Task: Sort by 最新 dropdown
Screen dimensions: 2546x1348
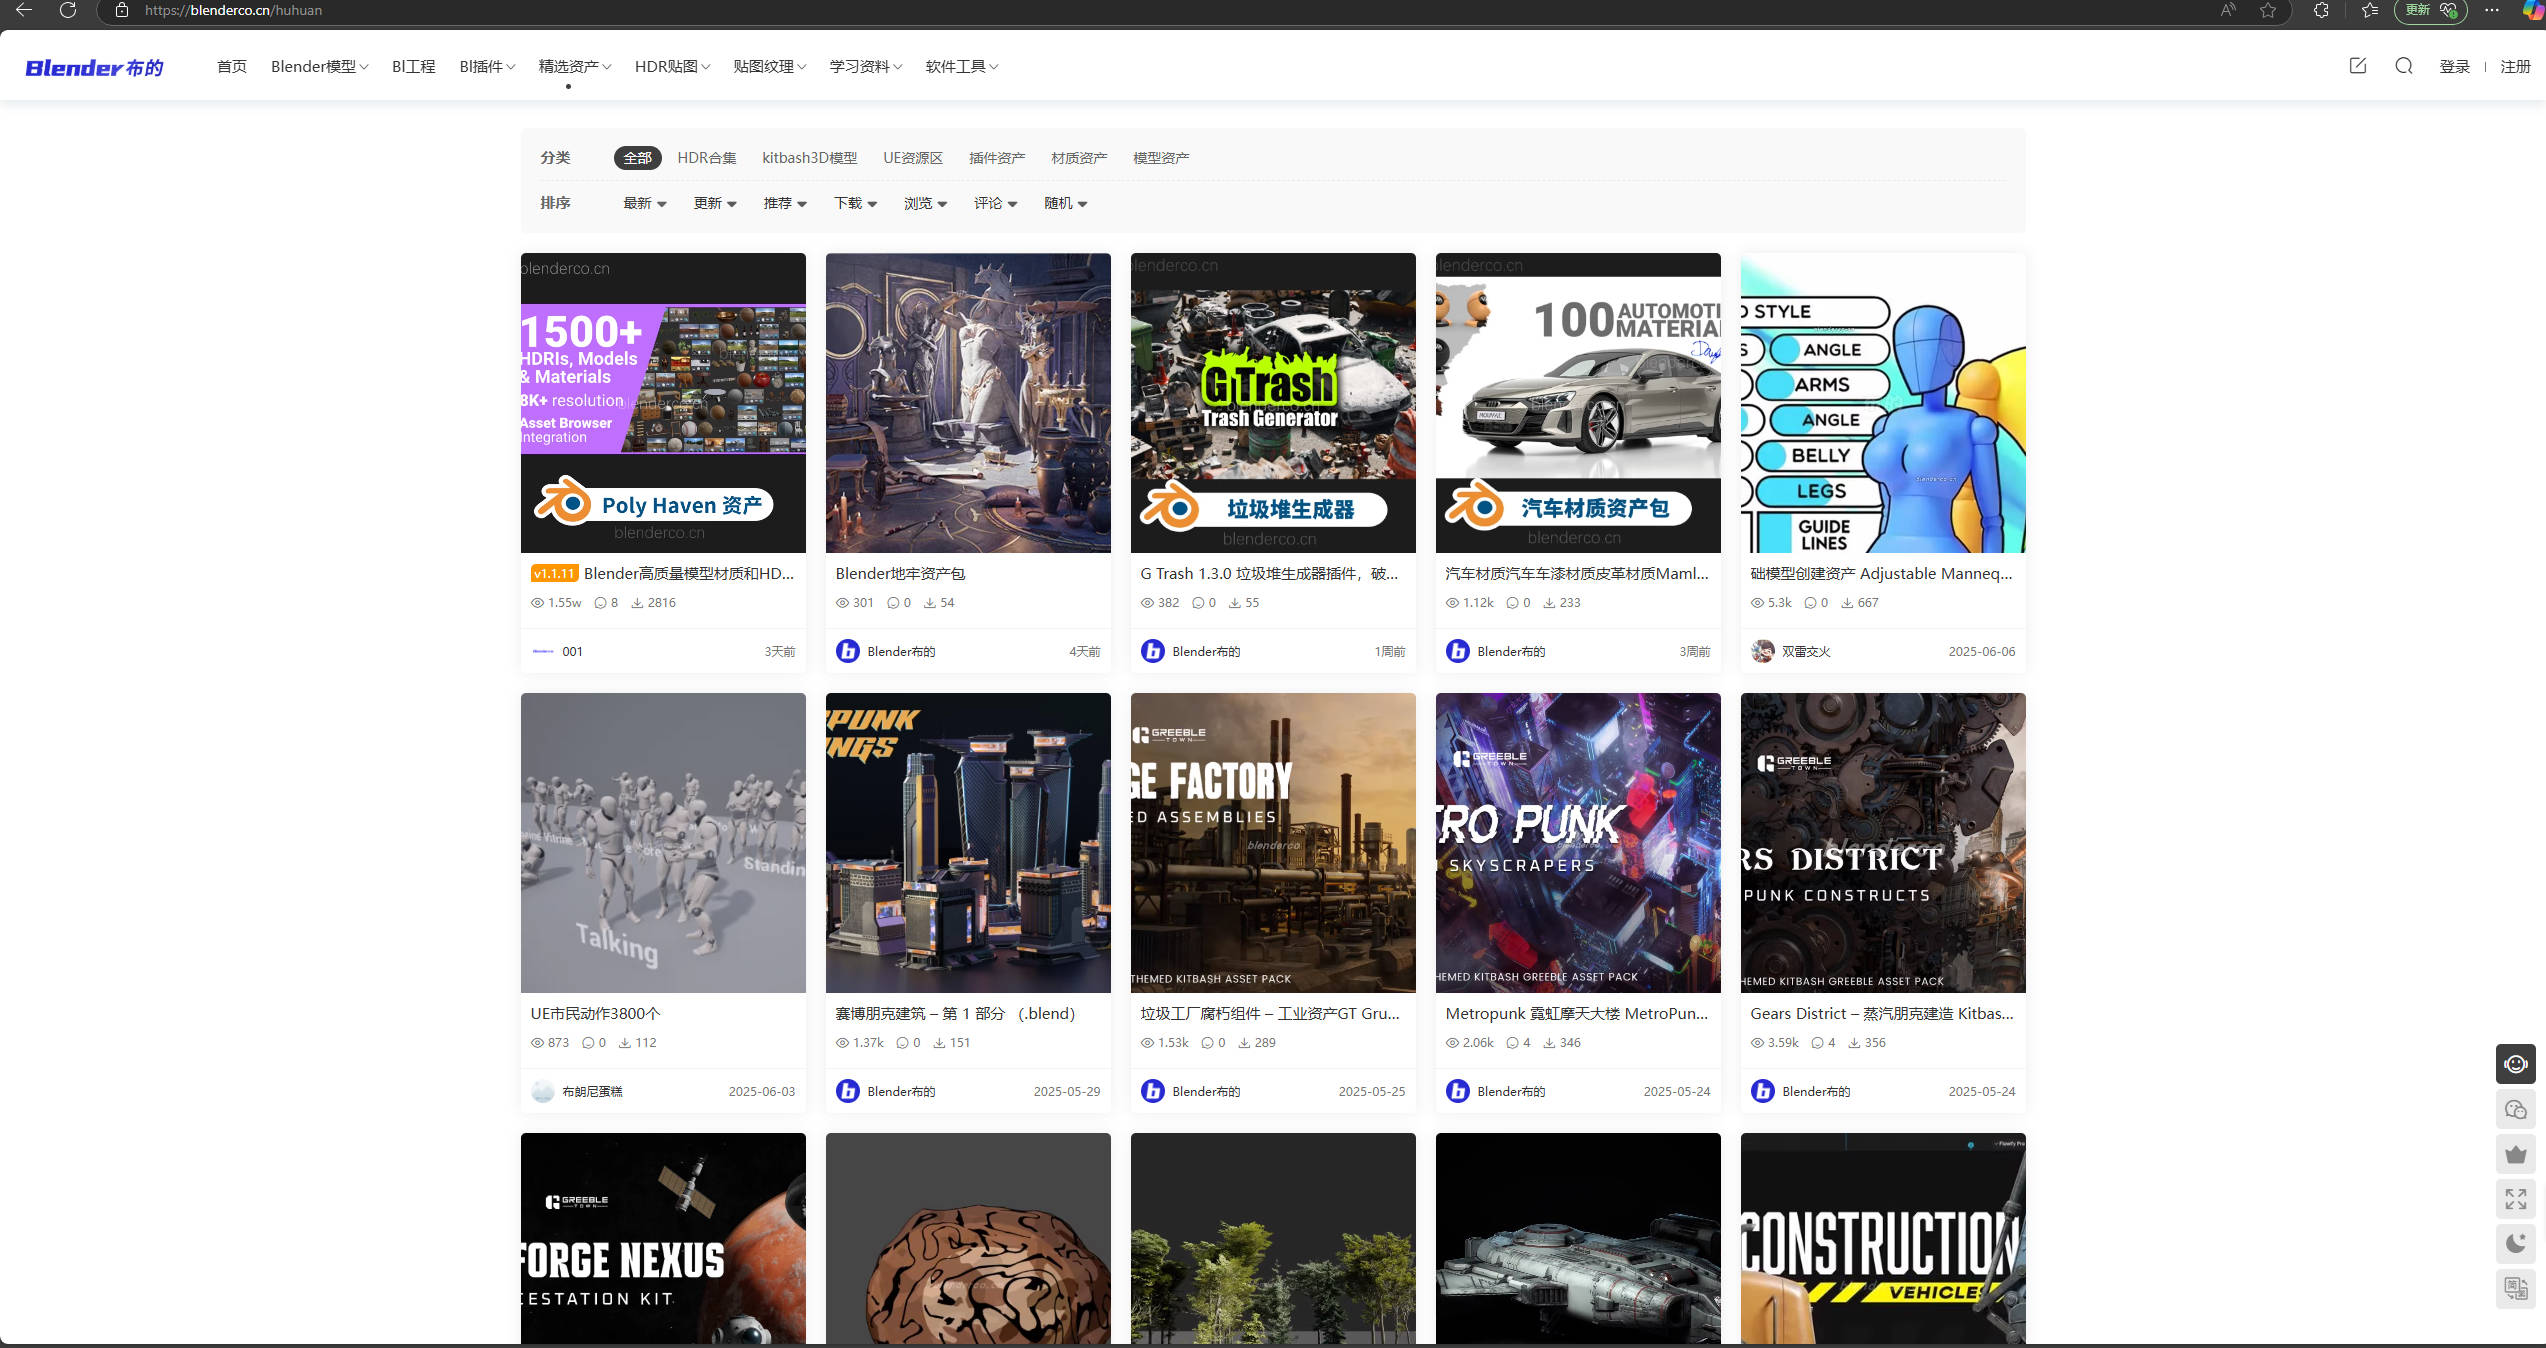Action: [644, 203]
